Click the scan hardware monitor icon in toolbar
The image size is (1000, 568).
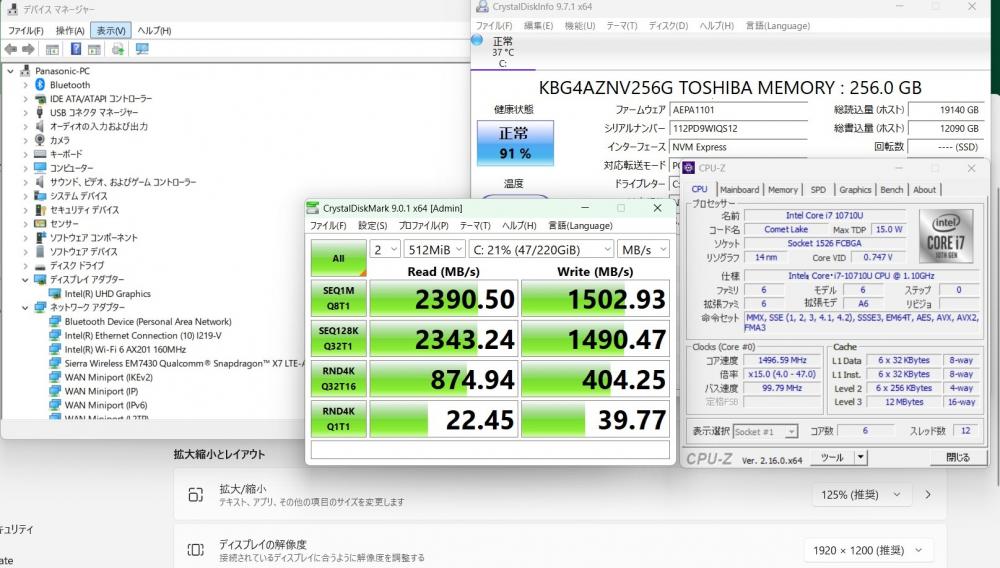[142, 49]
